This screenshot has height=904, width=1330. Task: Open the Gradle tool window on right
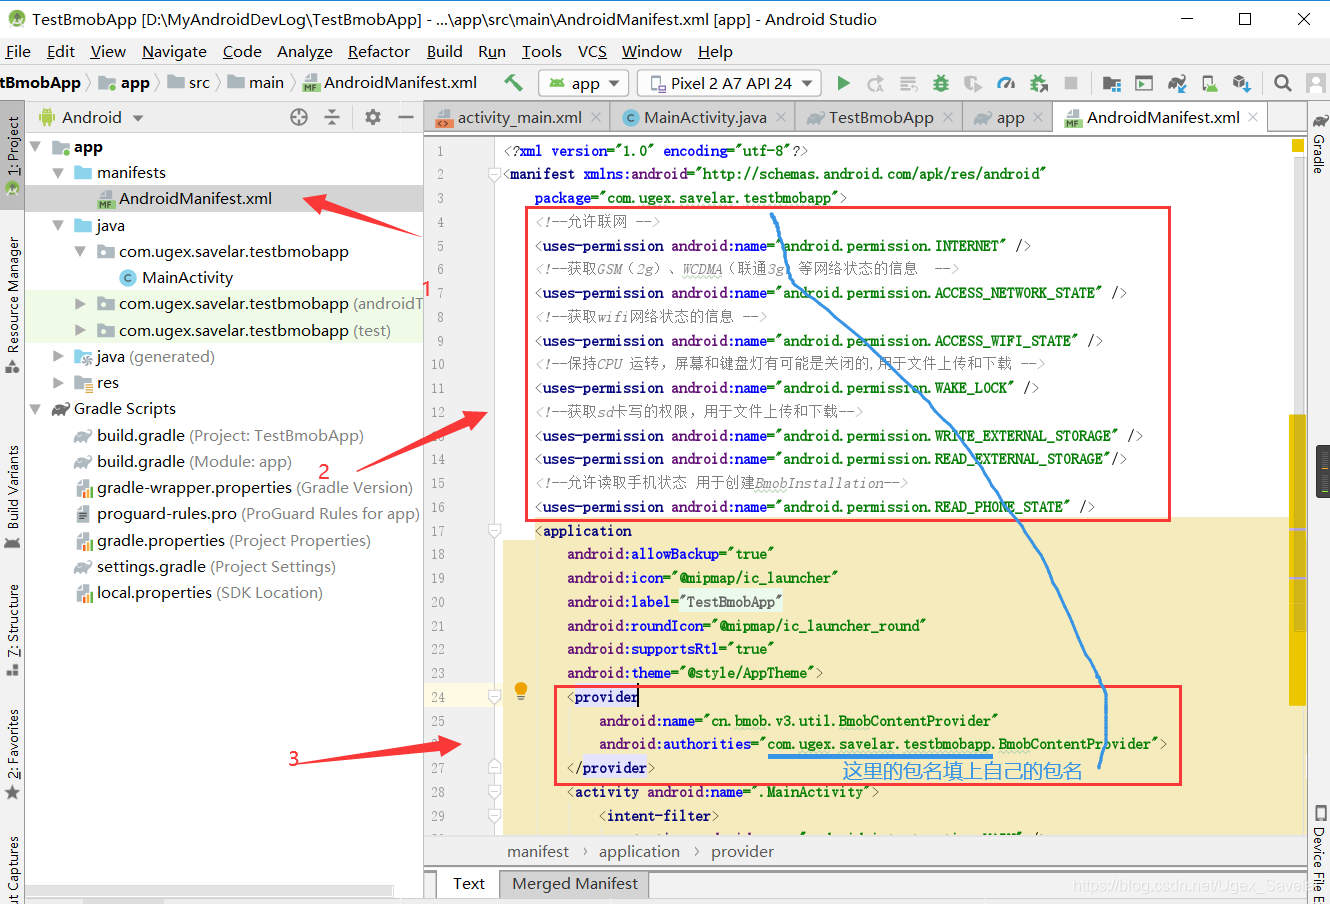tap(1319, 145)
